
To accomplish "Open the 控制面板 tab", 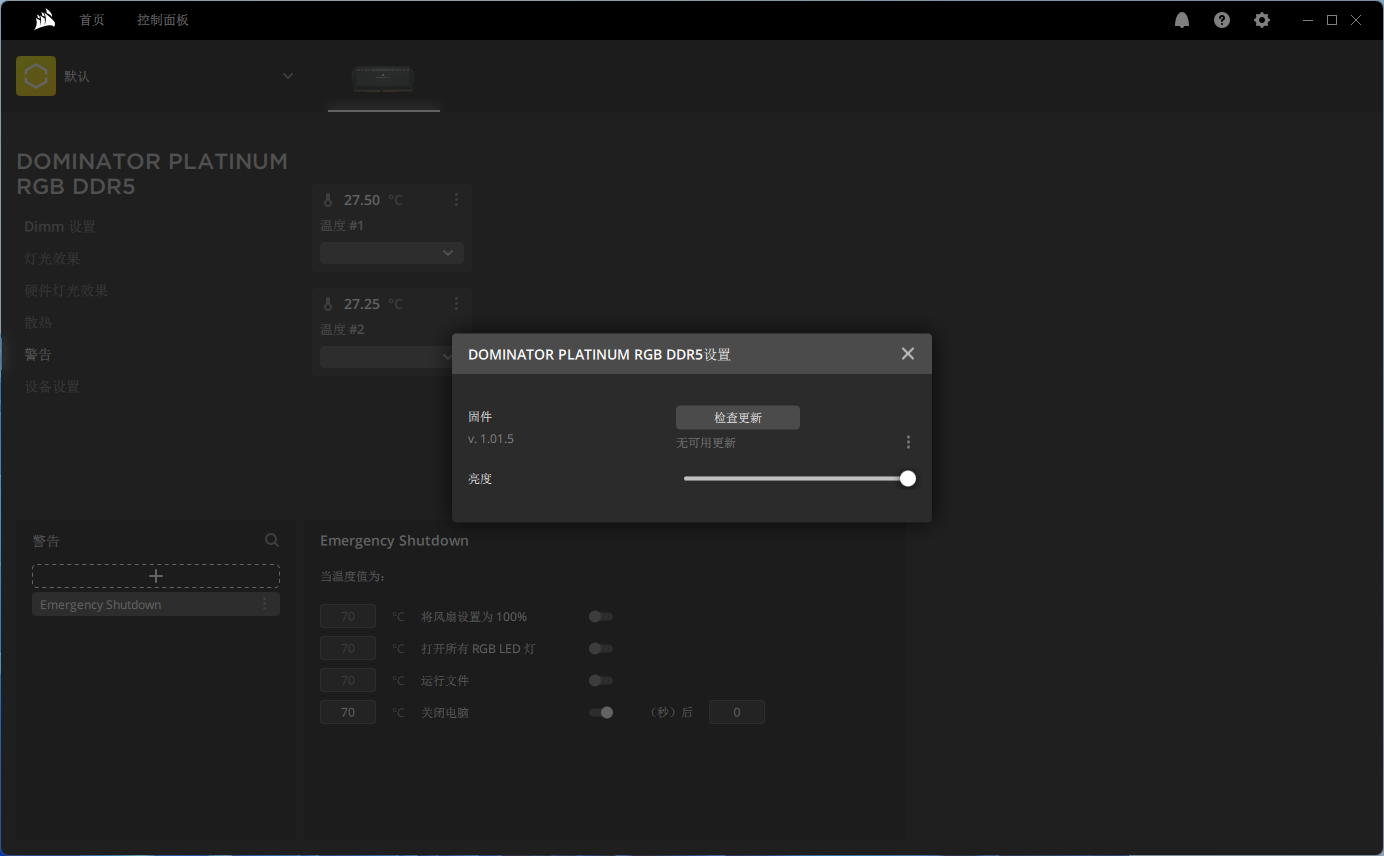I will pos(163,20).
